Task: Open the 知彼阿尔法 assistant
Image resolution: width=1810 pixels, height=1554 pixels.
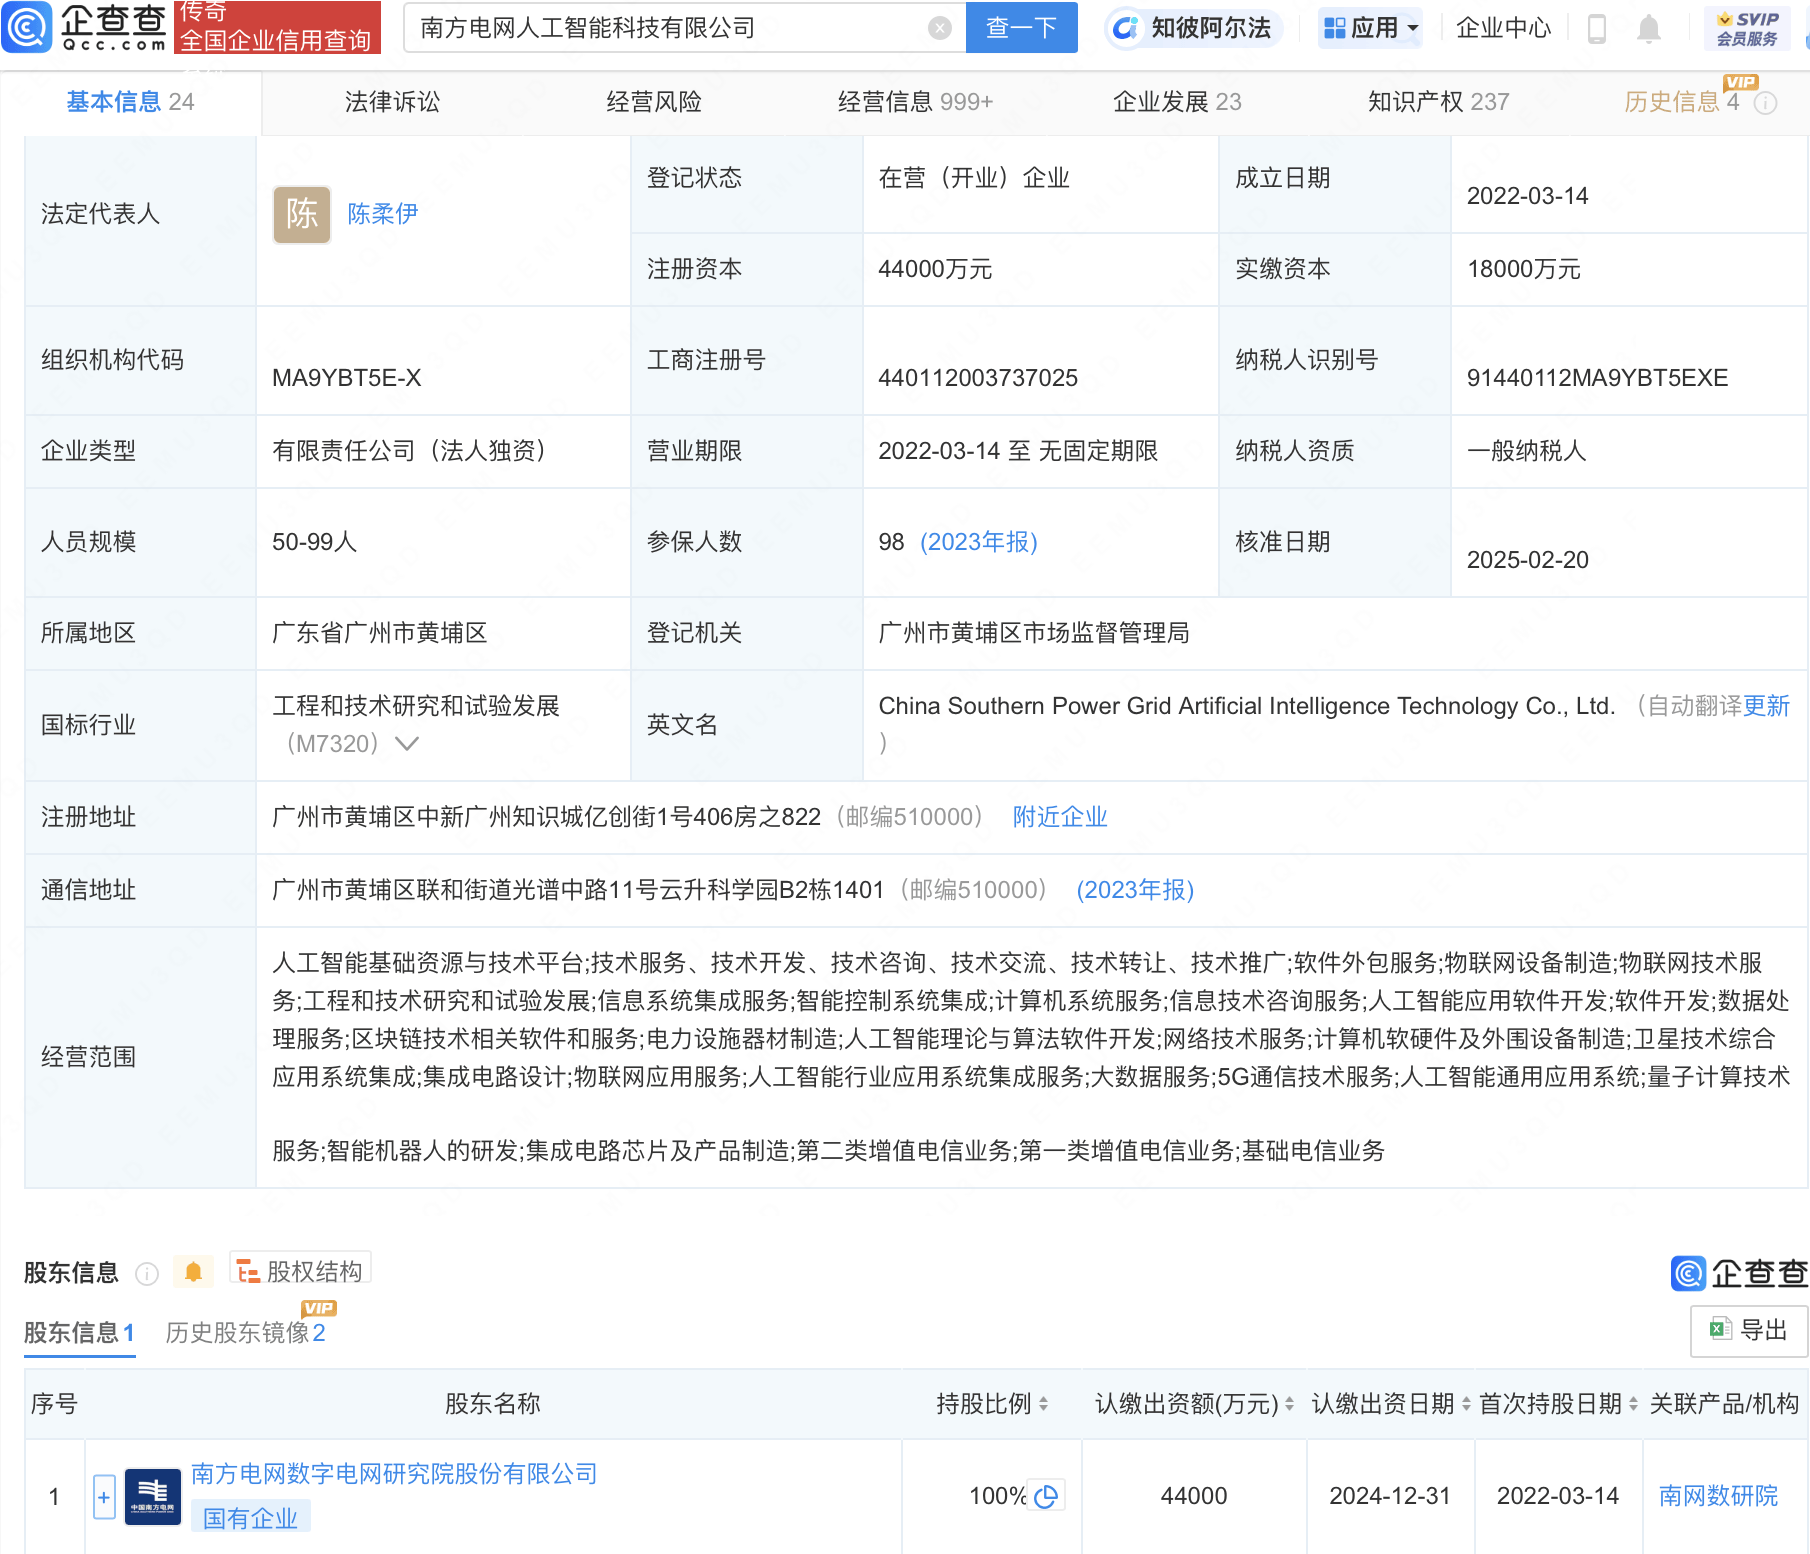Action: click(1193, 28)
